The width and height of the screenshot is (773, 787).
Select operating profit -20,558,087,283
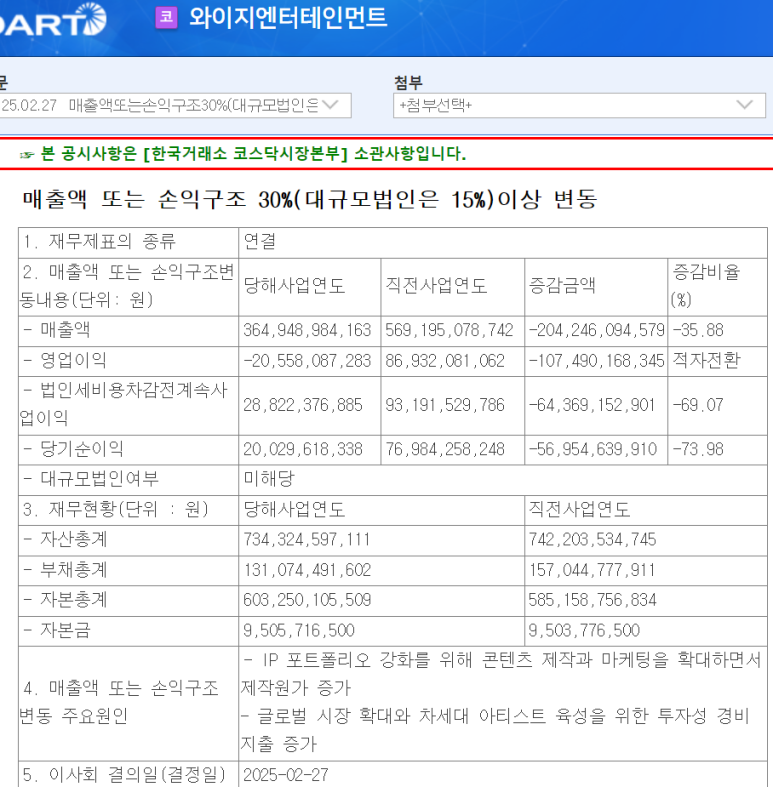[x=307, y=361]
